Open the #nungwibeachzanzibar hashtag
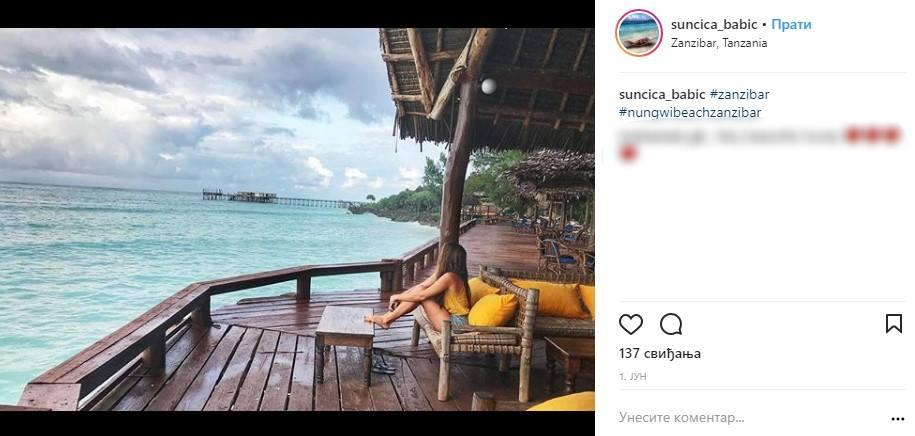Image resolution: width=915 pixels, height=436 pixels. click(690, 113)
